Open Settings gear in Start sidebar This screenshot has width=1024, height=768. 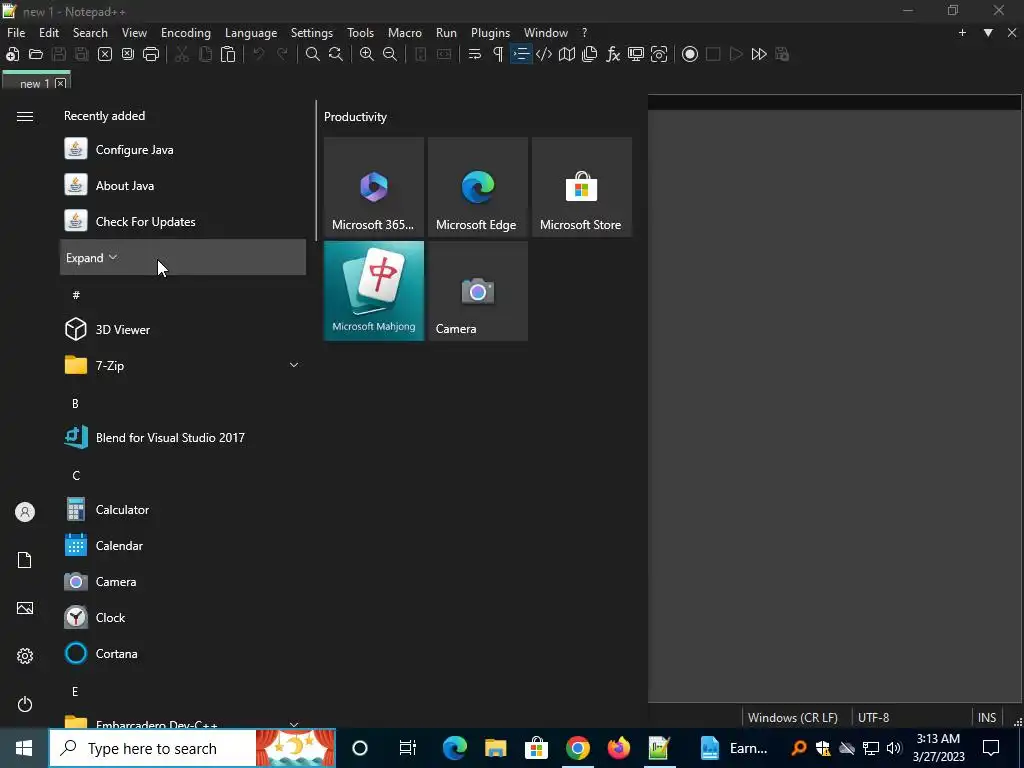(25, 656)
